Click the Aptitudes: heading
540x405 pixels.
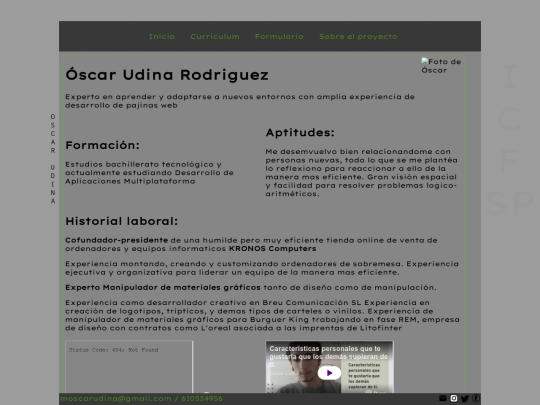tap(300, 133)
